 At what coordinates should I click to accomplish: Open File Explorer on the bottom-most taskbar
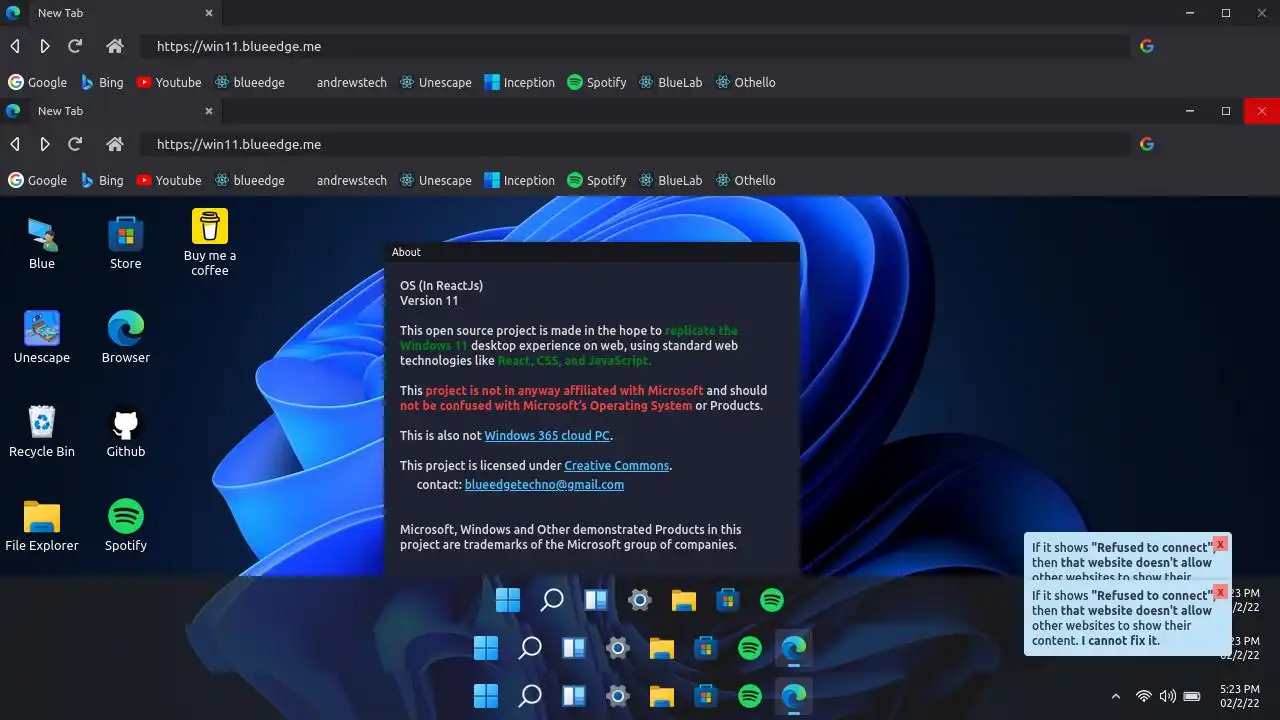tap(662, 695)
